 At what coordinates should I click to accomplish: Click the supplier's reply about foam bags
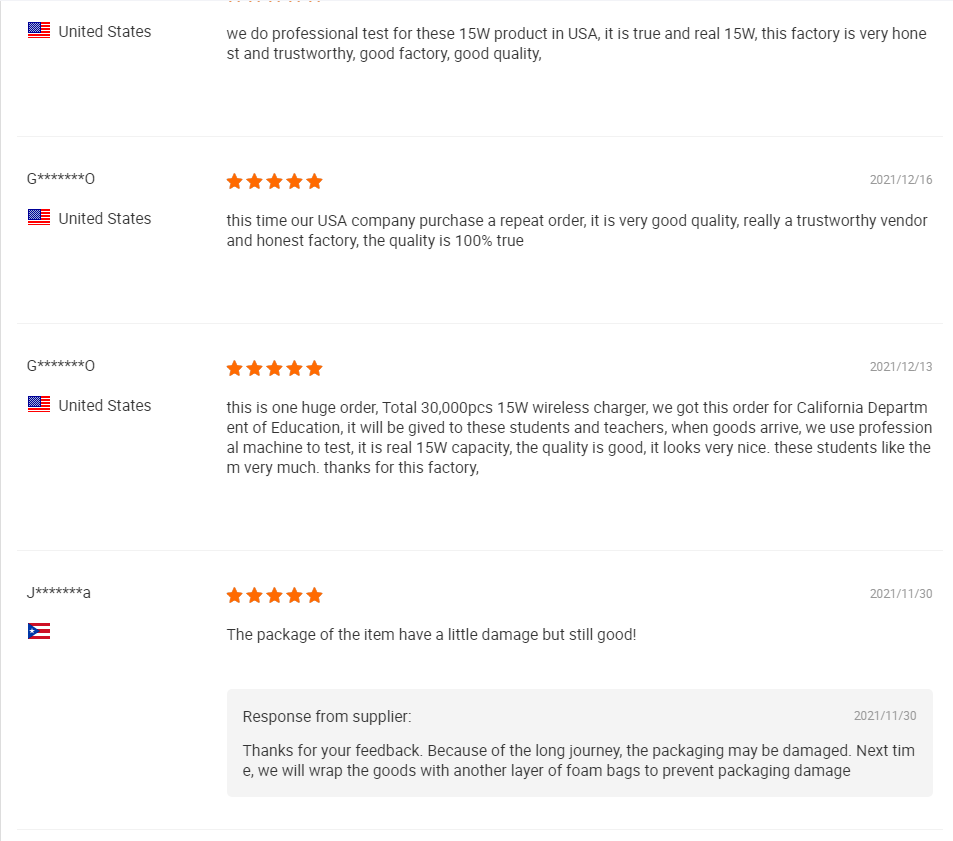tap(578, 760)
